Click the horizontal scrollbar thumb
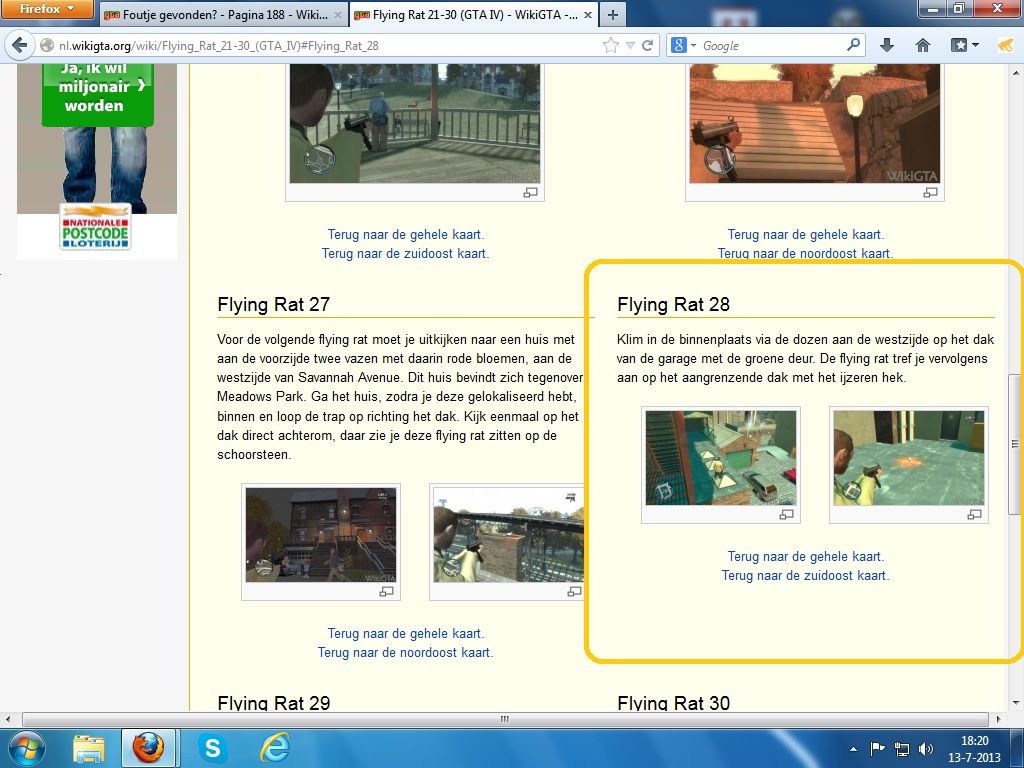 coord(504,719)
